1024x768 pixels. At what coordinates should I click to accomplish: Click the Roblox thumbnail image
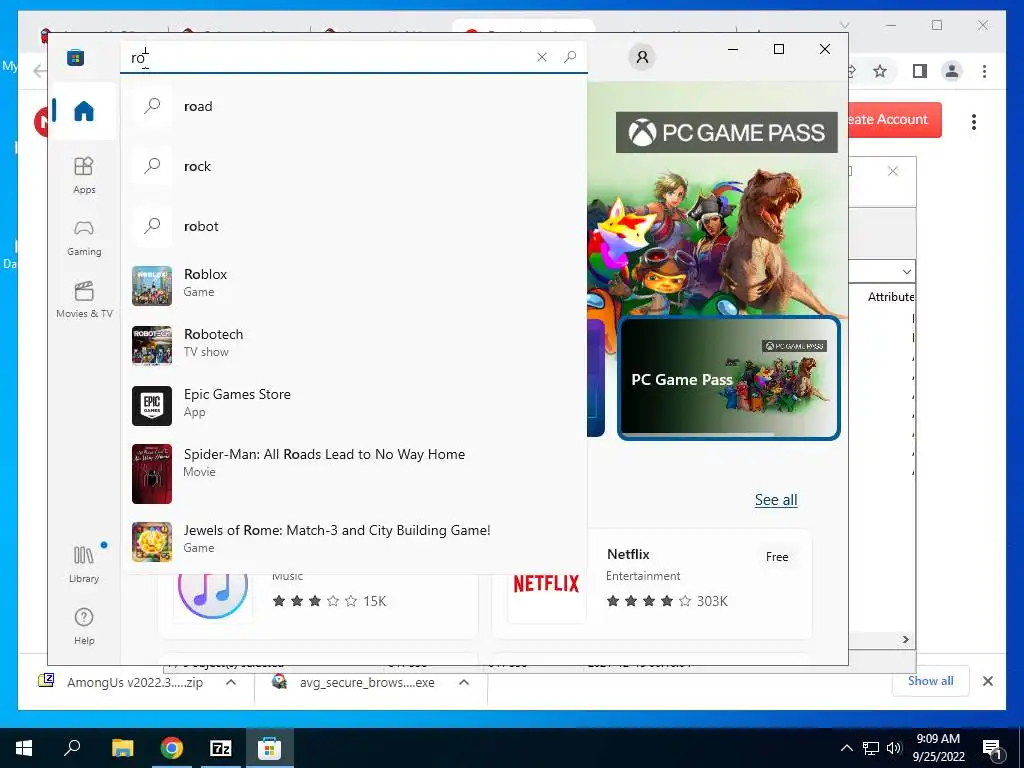pos(152,285)
